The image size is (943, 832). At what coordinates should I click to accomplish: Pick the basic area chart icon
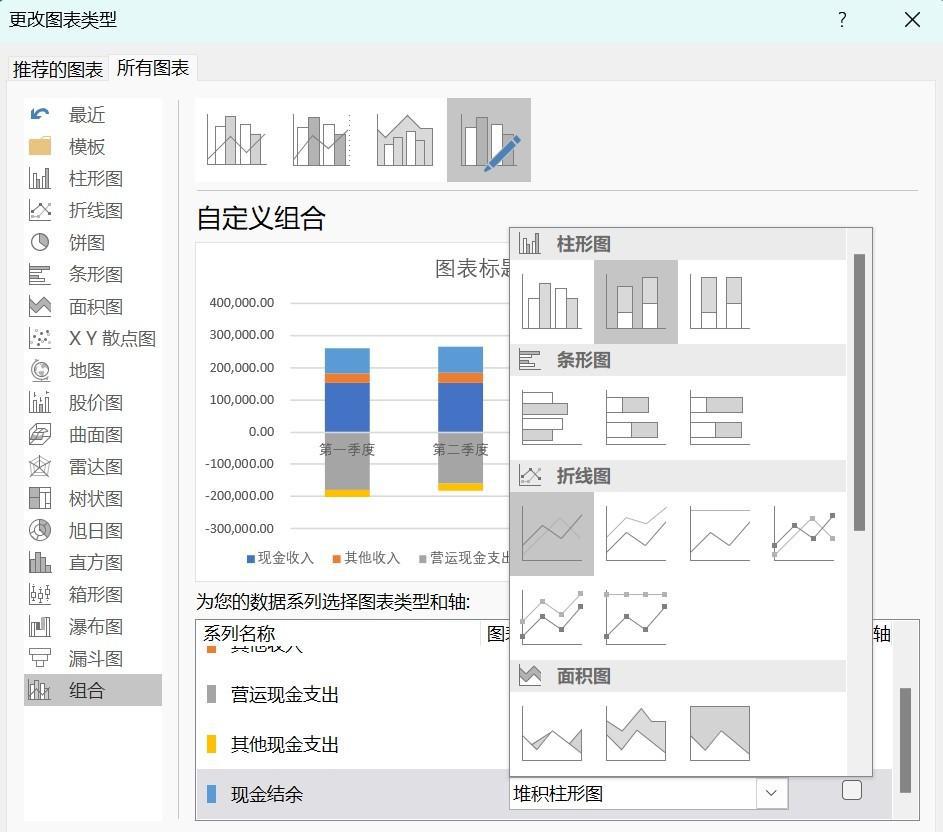pyautogui.click(x=551, y=734)
